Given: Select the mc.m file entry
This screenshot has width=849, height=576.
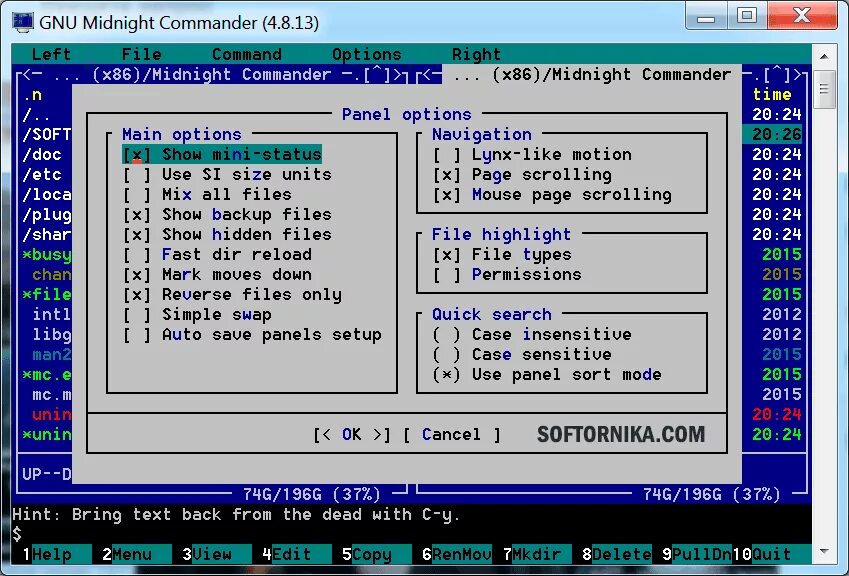Looking at the screenshot, I should (x=51, y=395).
